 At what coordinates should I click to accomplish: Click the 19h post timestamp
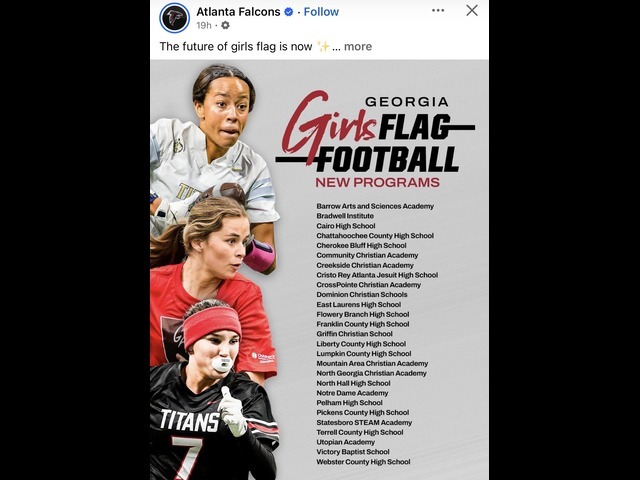click(x=204, y=25)
